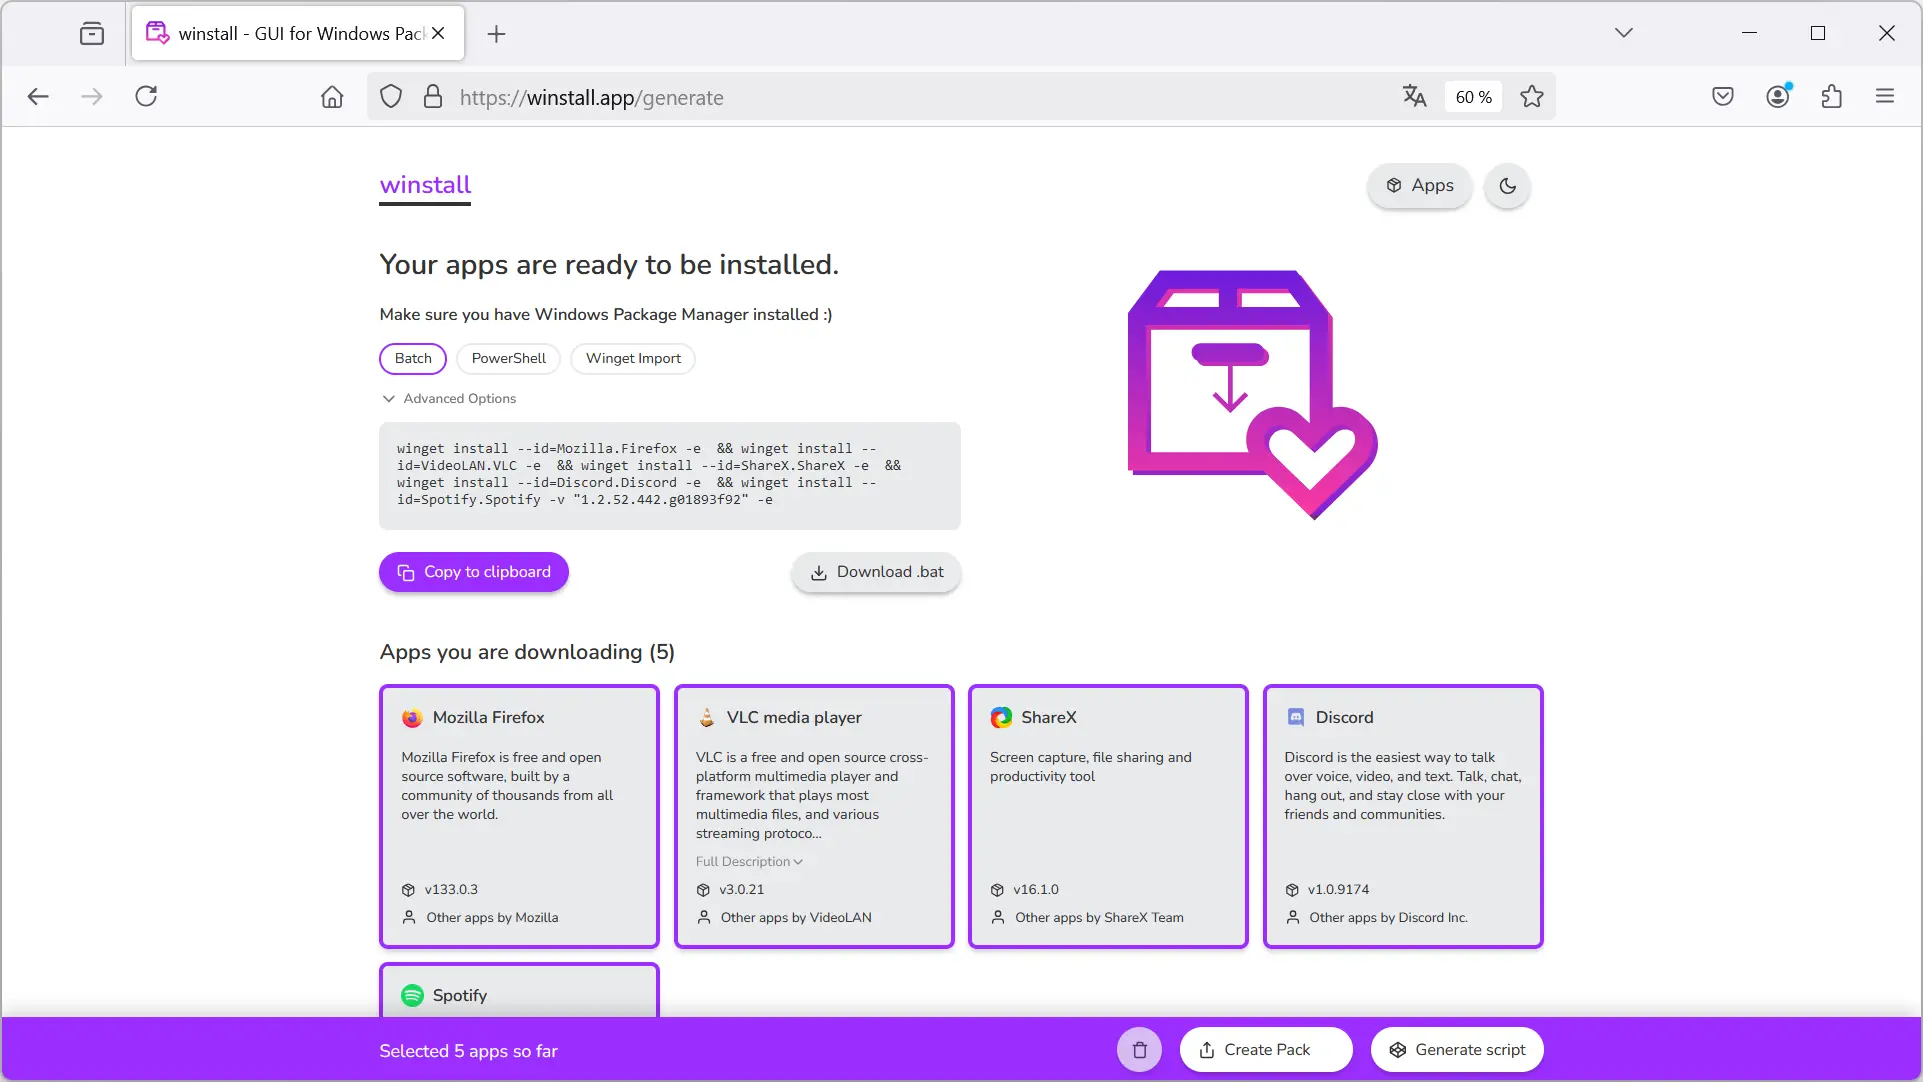The height and width of the screenshot is (1082, 1923).
Task: Click Discord version v1.0.9174
Action: [1338, 889]
